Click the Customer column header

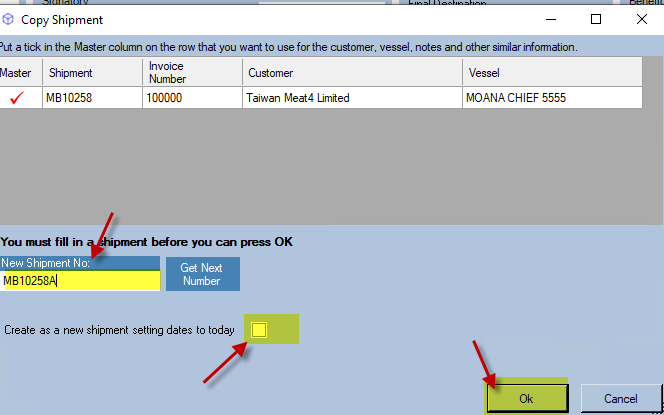coord(352,73)
